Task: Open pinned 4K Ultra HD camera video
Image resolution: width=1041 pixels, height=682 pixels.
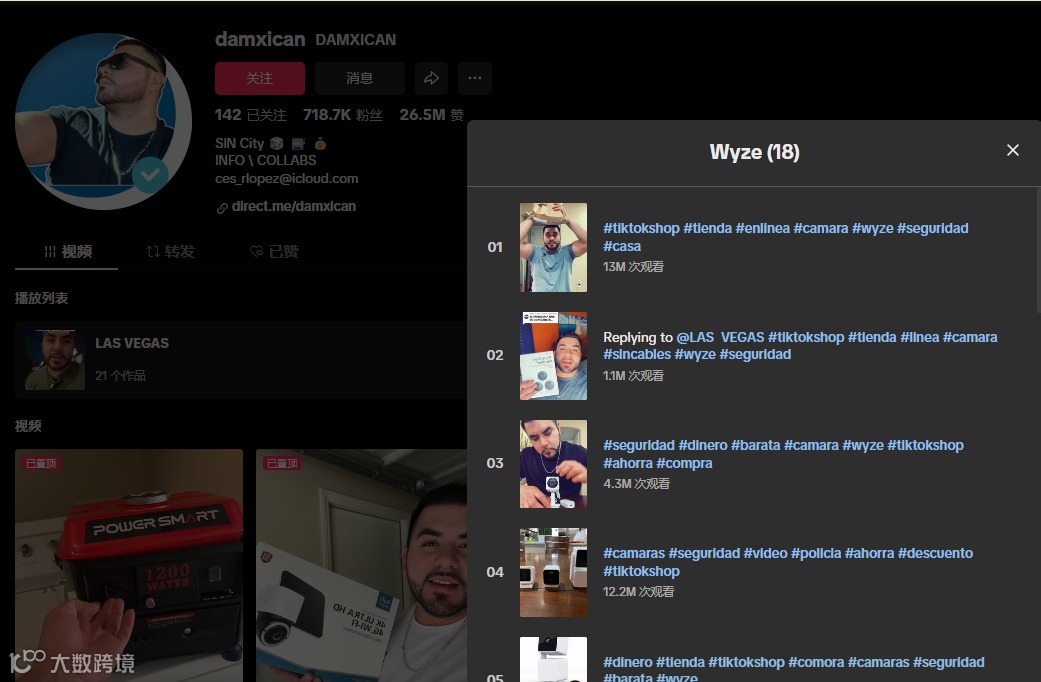Action: pyautogui.click(x=362, y=565)
